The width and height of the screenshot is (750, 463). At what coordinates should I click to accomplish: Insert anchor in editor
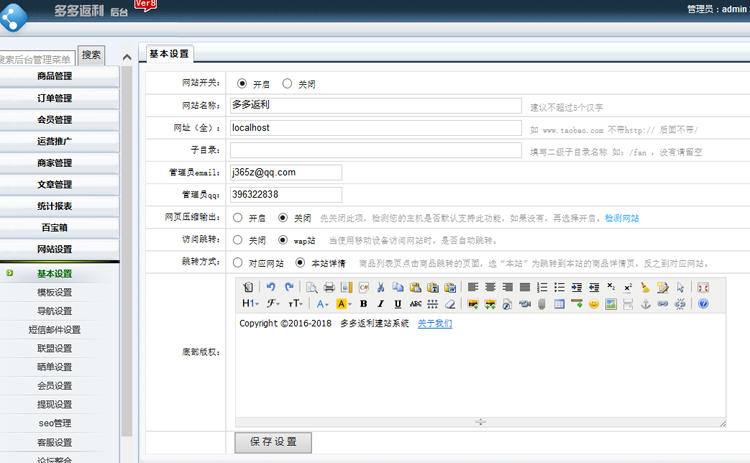pos(646,304)
